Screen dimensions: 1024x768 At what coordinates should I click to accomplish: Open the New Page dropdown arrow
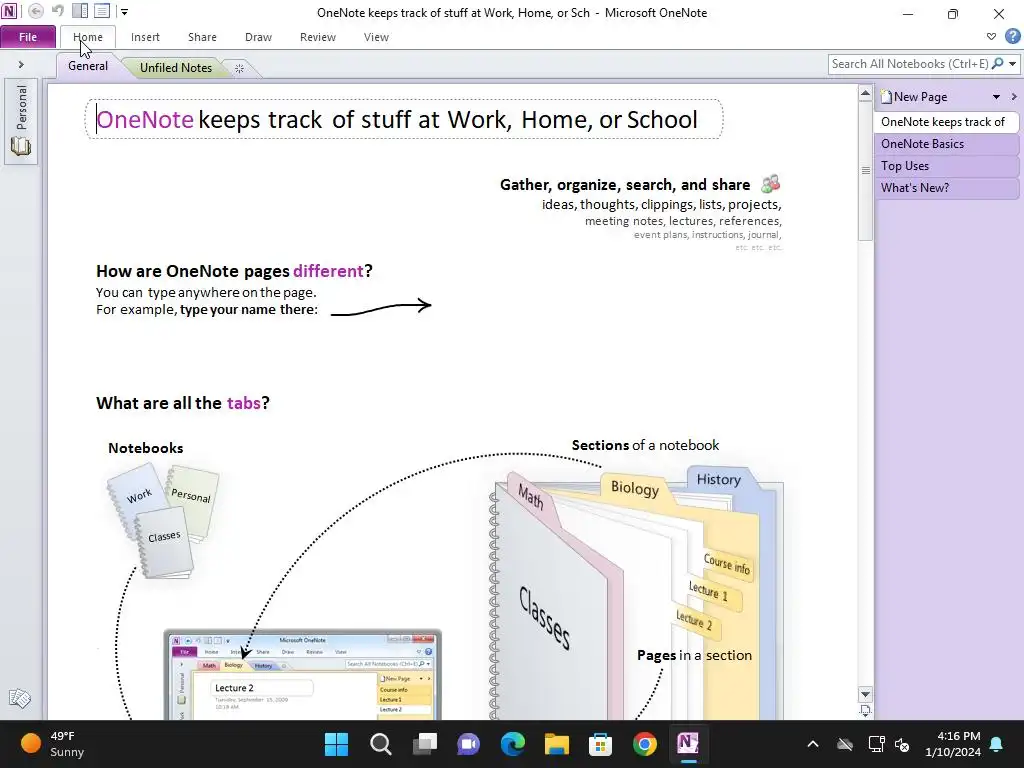click(997, 97)
